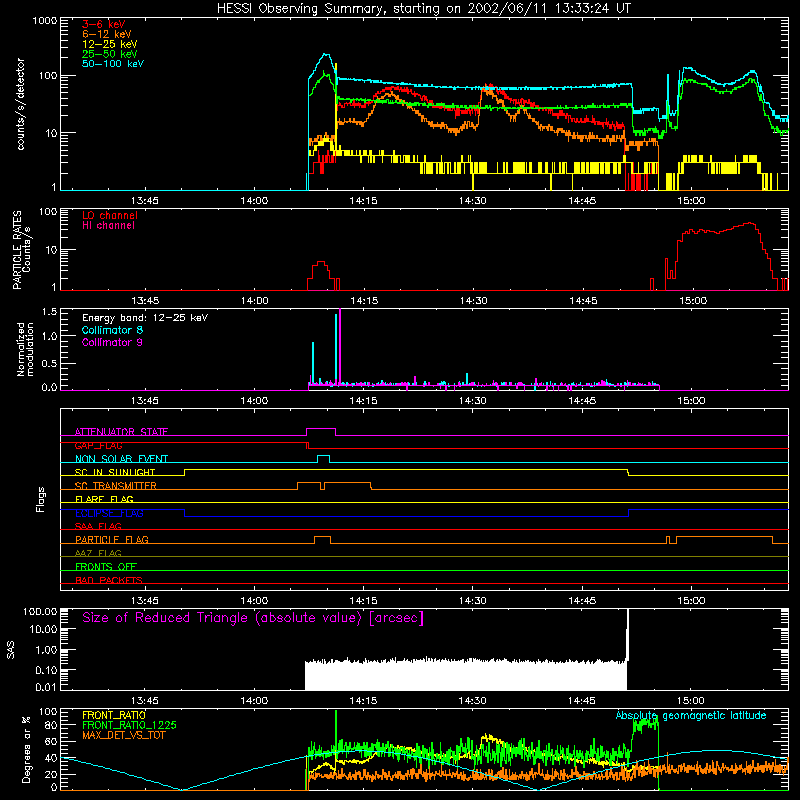Select the "6-12 keV" legend label
Screen dimensions: 800x800
107,34
